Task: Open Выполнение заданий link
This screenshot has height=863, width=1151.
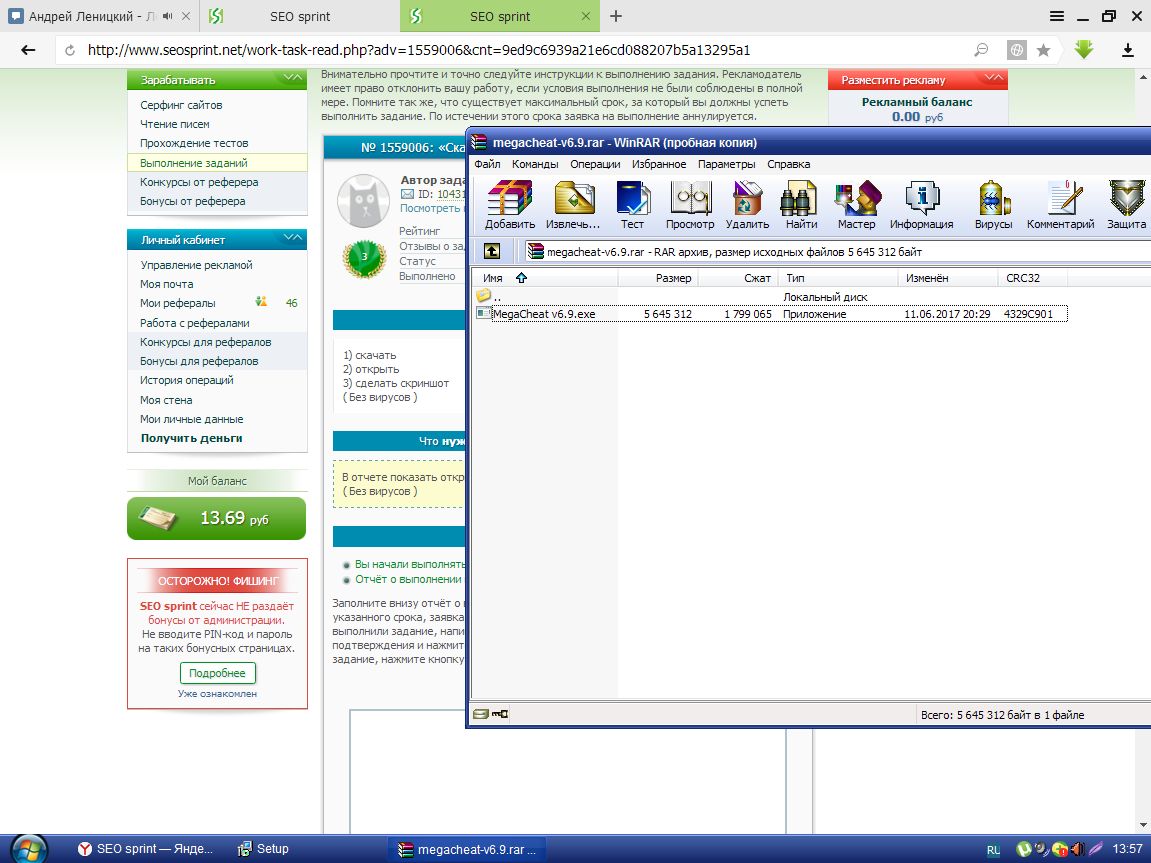Action: pyautogui.click(x=194, y=163)
